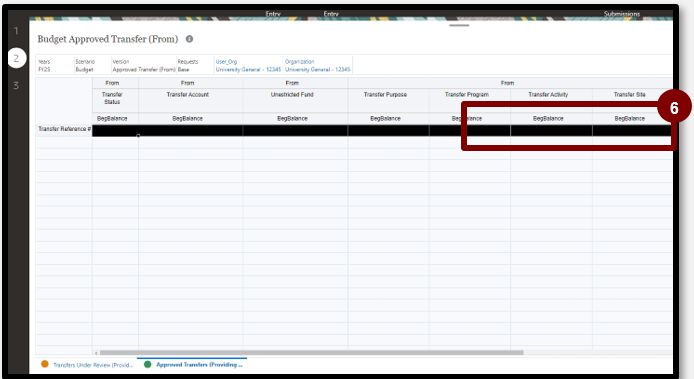
Task: Select vertical tab 2 in the sidebar
Action: pos(16,58)
